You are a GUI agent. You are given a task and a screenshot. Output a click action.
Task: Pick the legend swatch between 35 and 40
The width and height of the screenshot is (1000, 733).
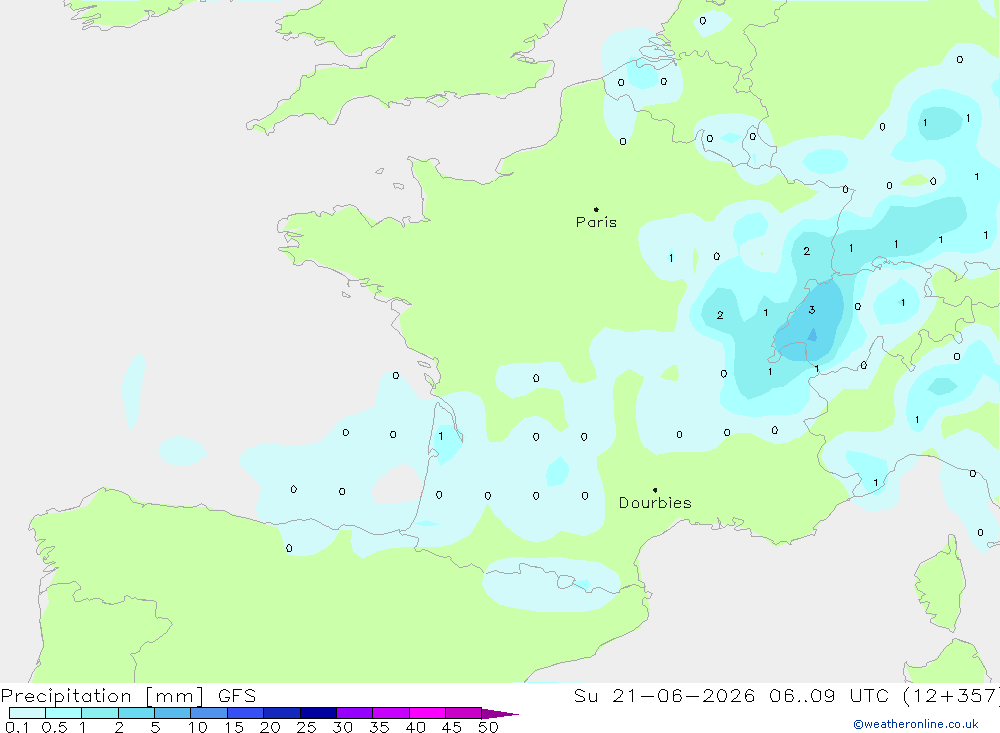(x=391, y=713)
